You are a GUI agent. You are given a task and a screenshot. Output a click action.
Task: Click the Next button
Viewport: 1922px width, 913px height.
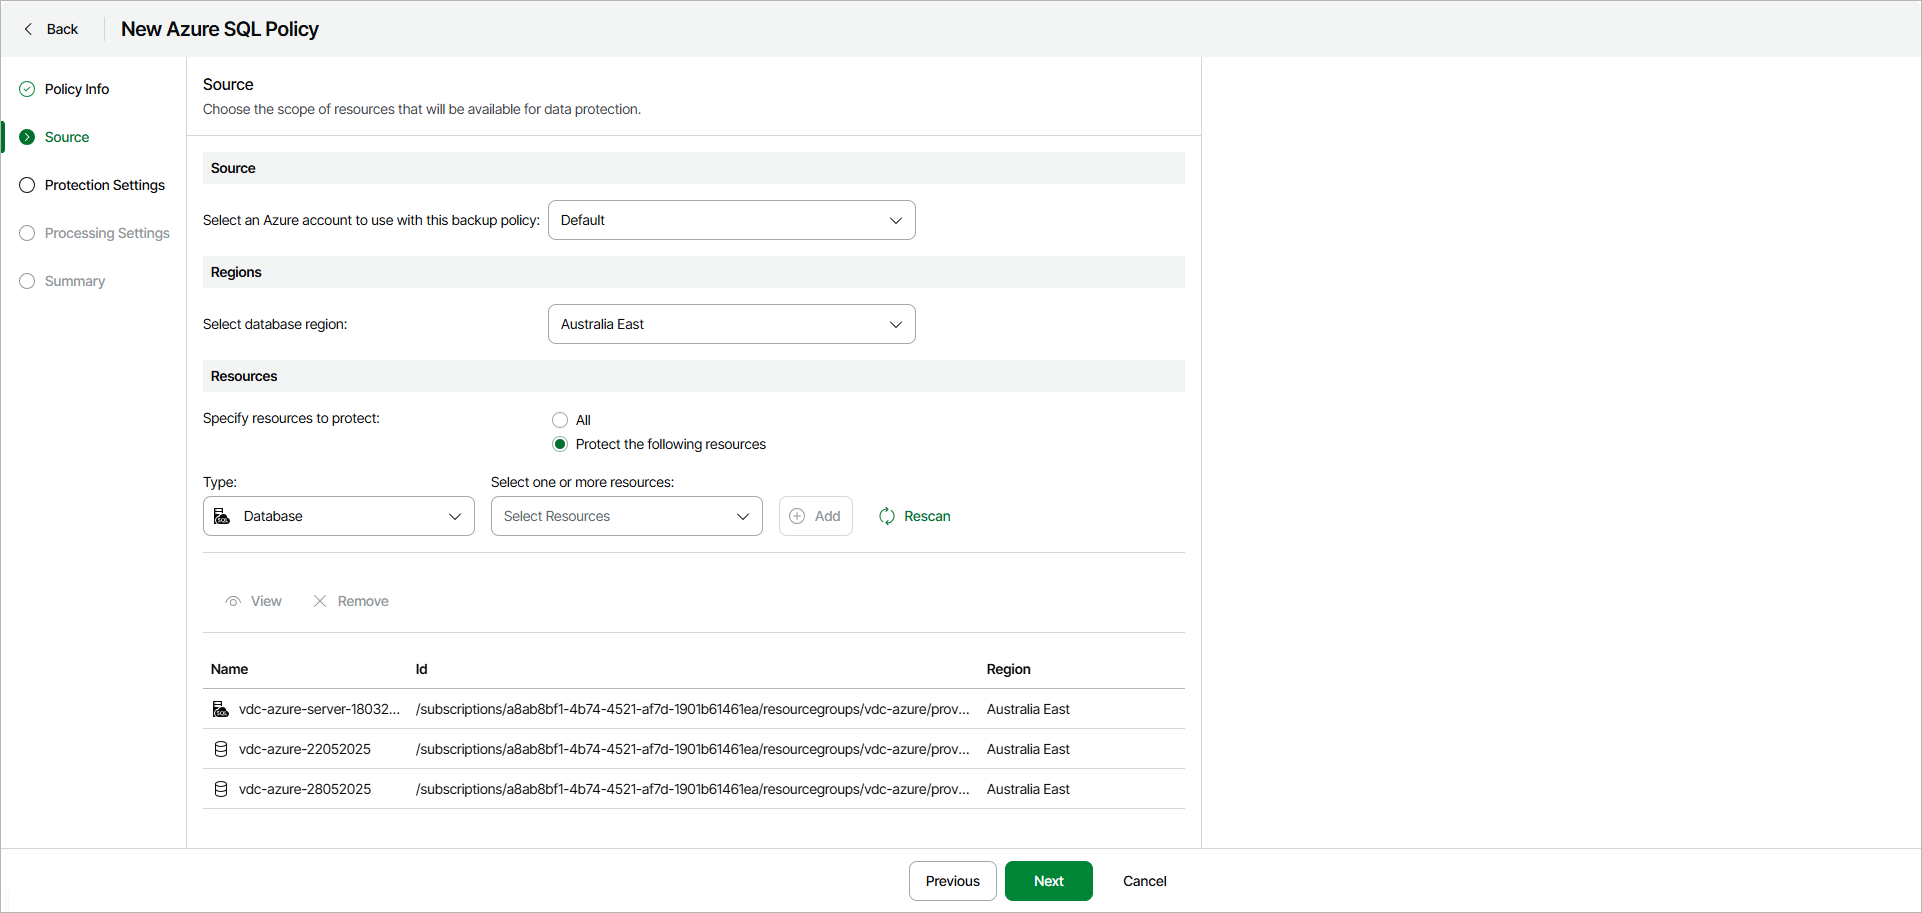tap(1048, 881)
